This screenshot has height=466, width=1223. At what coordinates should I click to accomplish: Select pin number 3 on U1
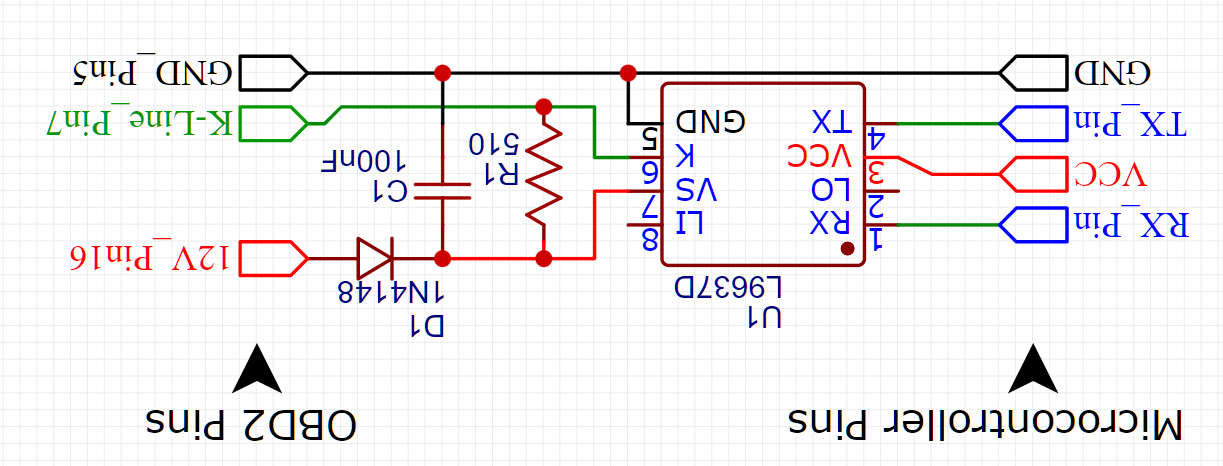pos(877,172)
